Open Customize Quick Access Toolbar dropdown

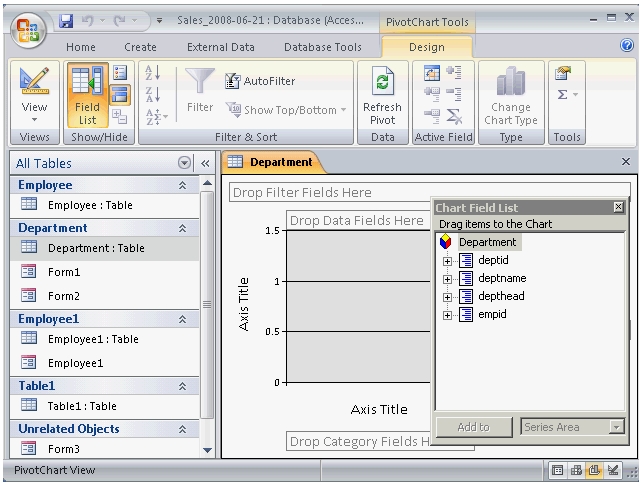click(x=159, y=20)
